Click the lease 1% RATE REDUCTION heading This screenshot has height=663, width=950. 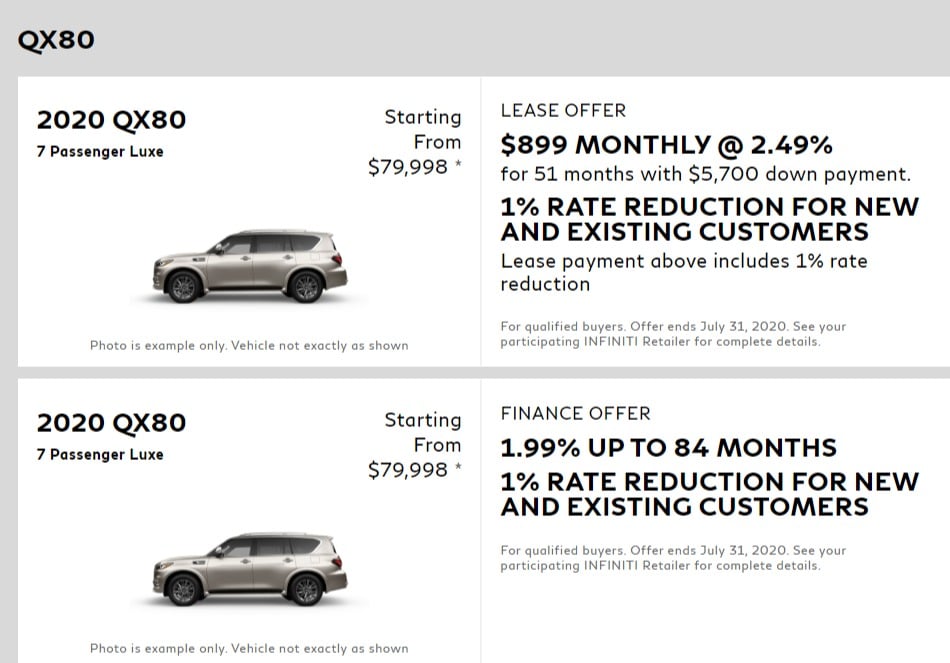point(709,219)
